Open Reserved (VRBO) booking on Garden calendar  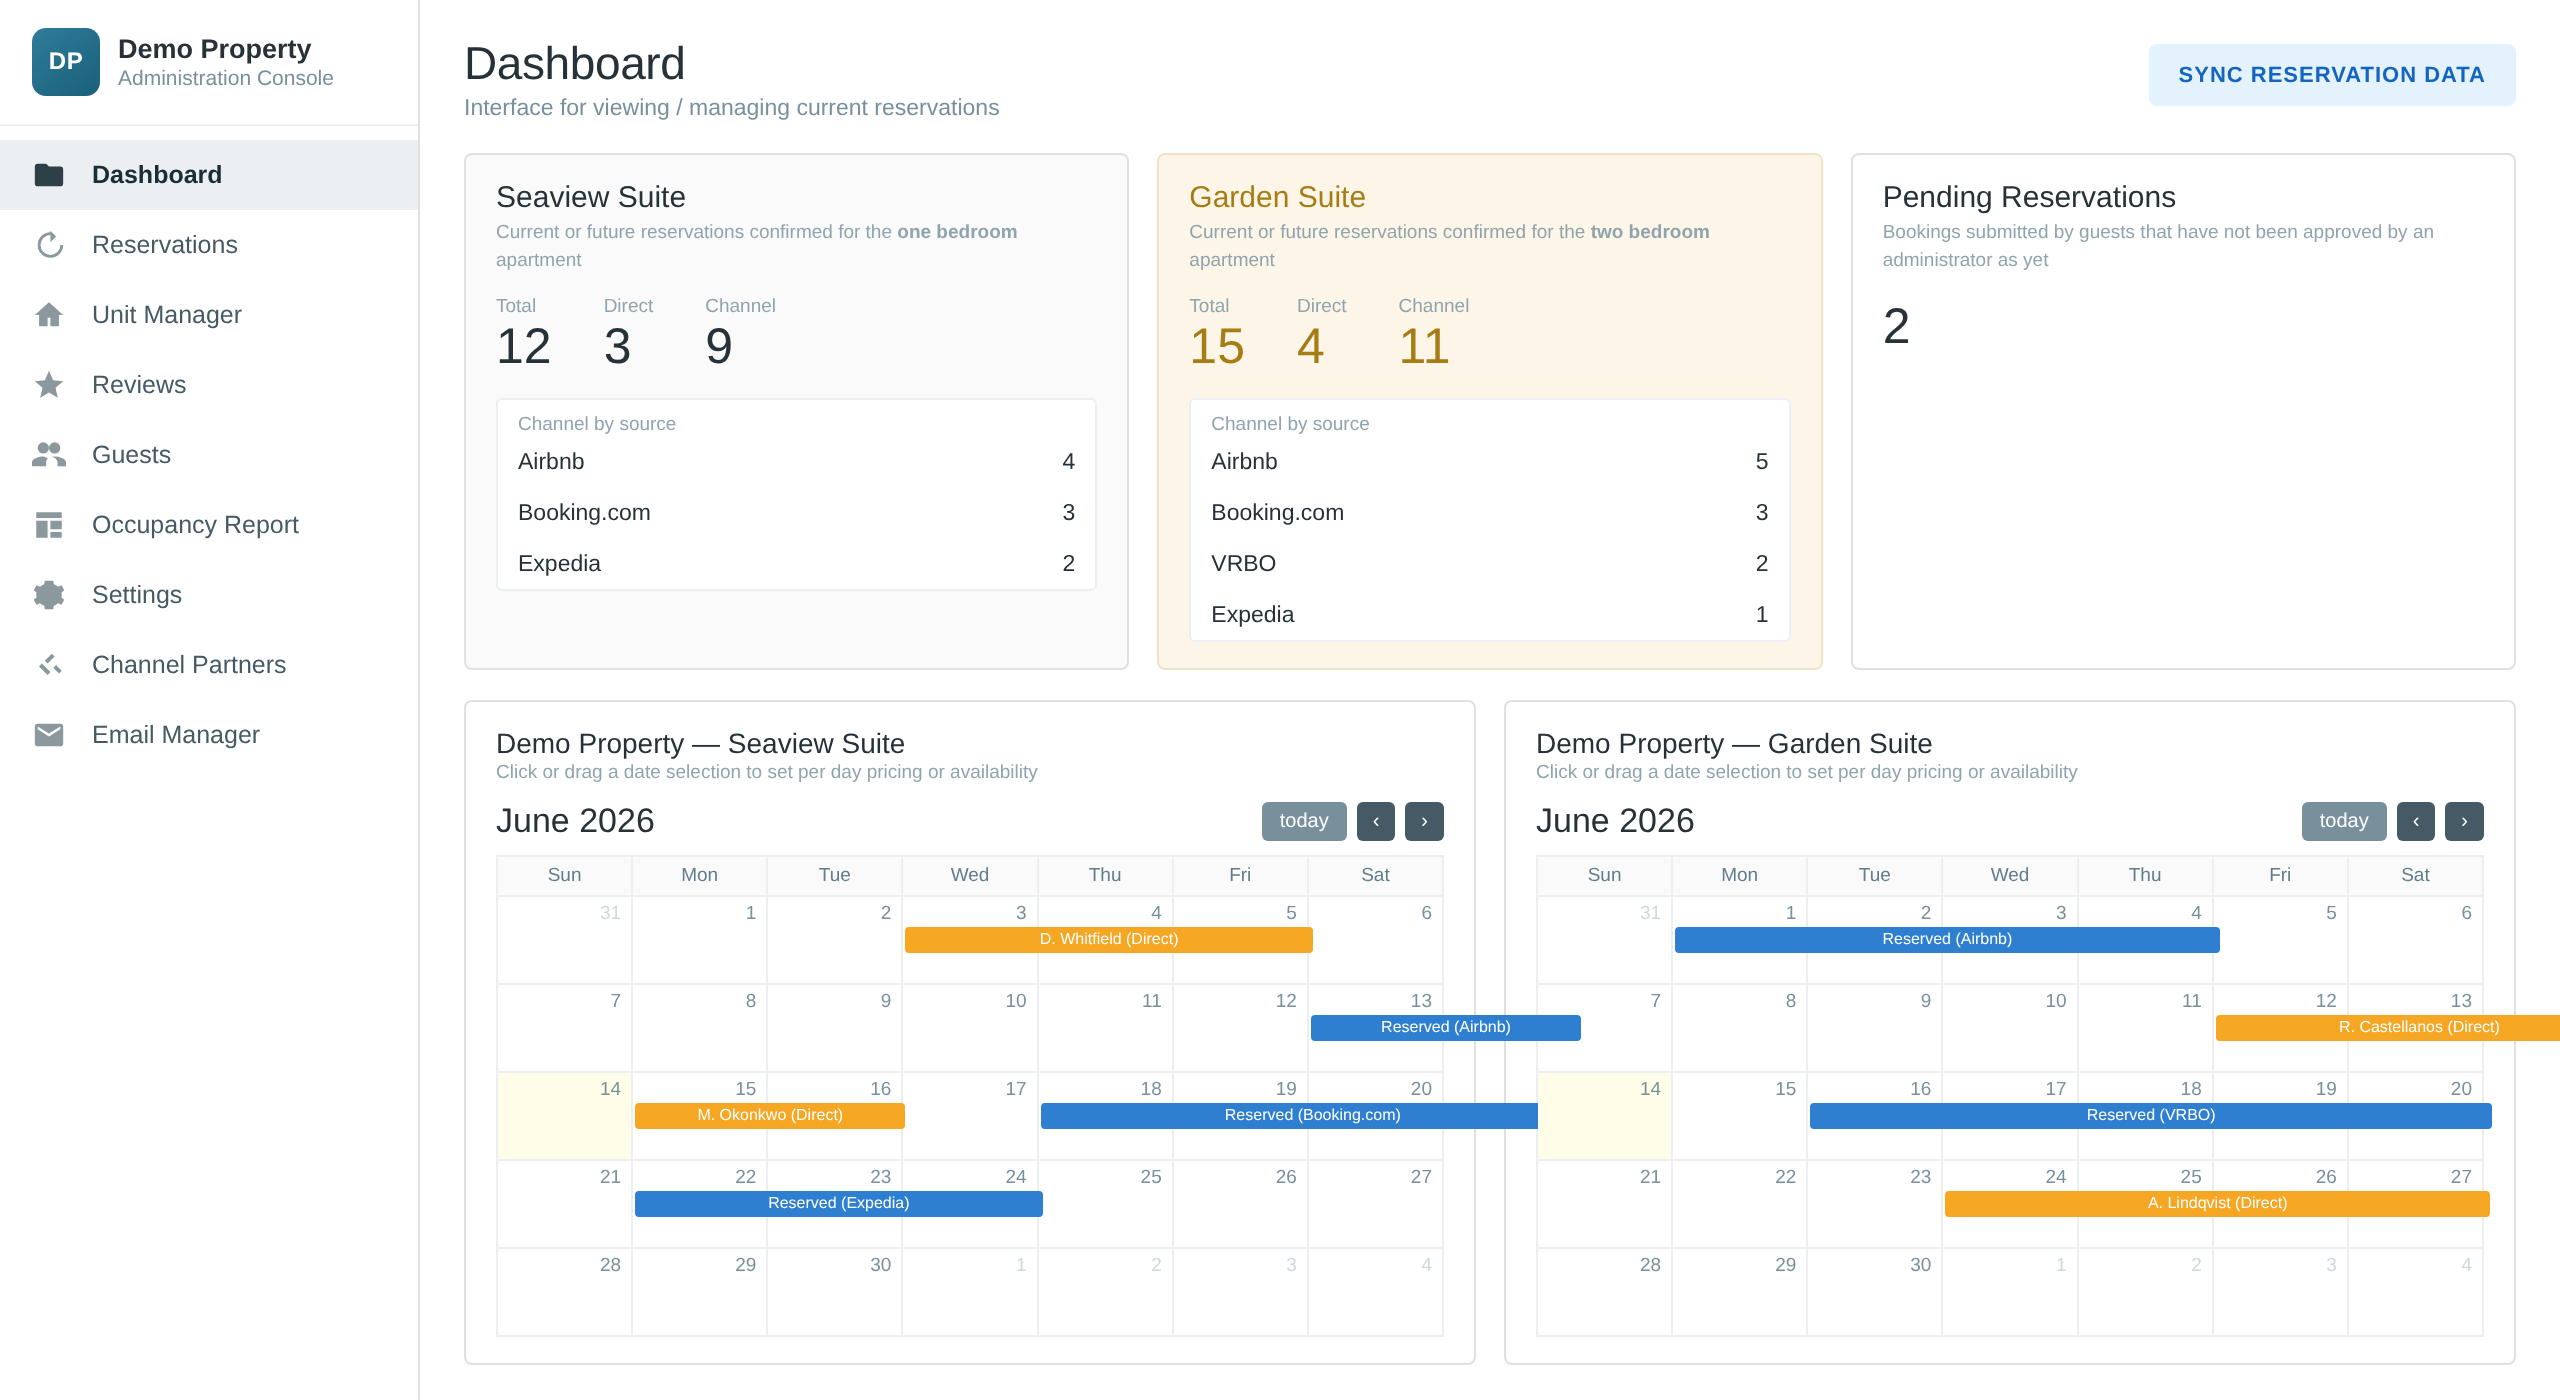pyautogui.click(x=2150, y=1115)
